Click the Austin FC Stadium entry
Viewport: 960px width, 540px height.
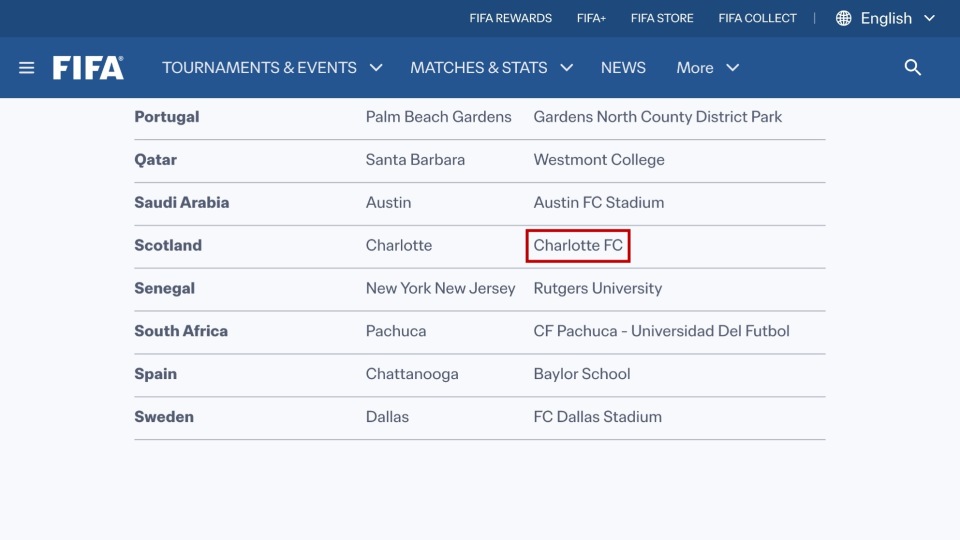598,203
